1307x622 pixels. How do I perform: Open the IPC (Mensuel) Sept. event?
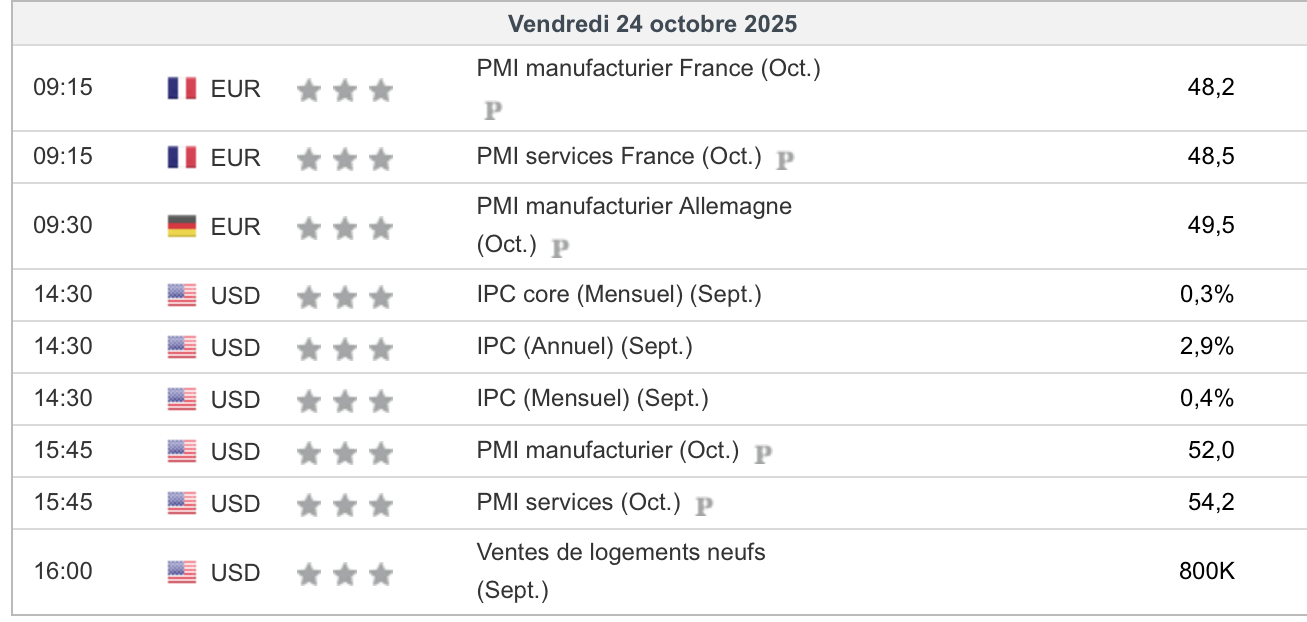pos(592,399)
